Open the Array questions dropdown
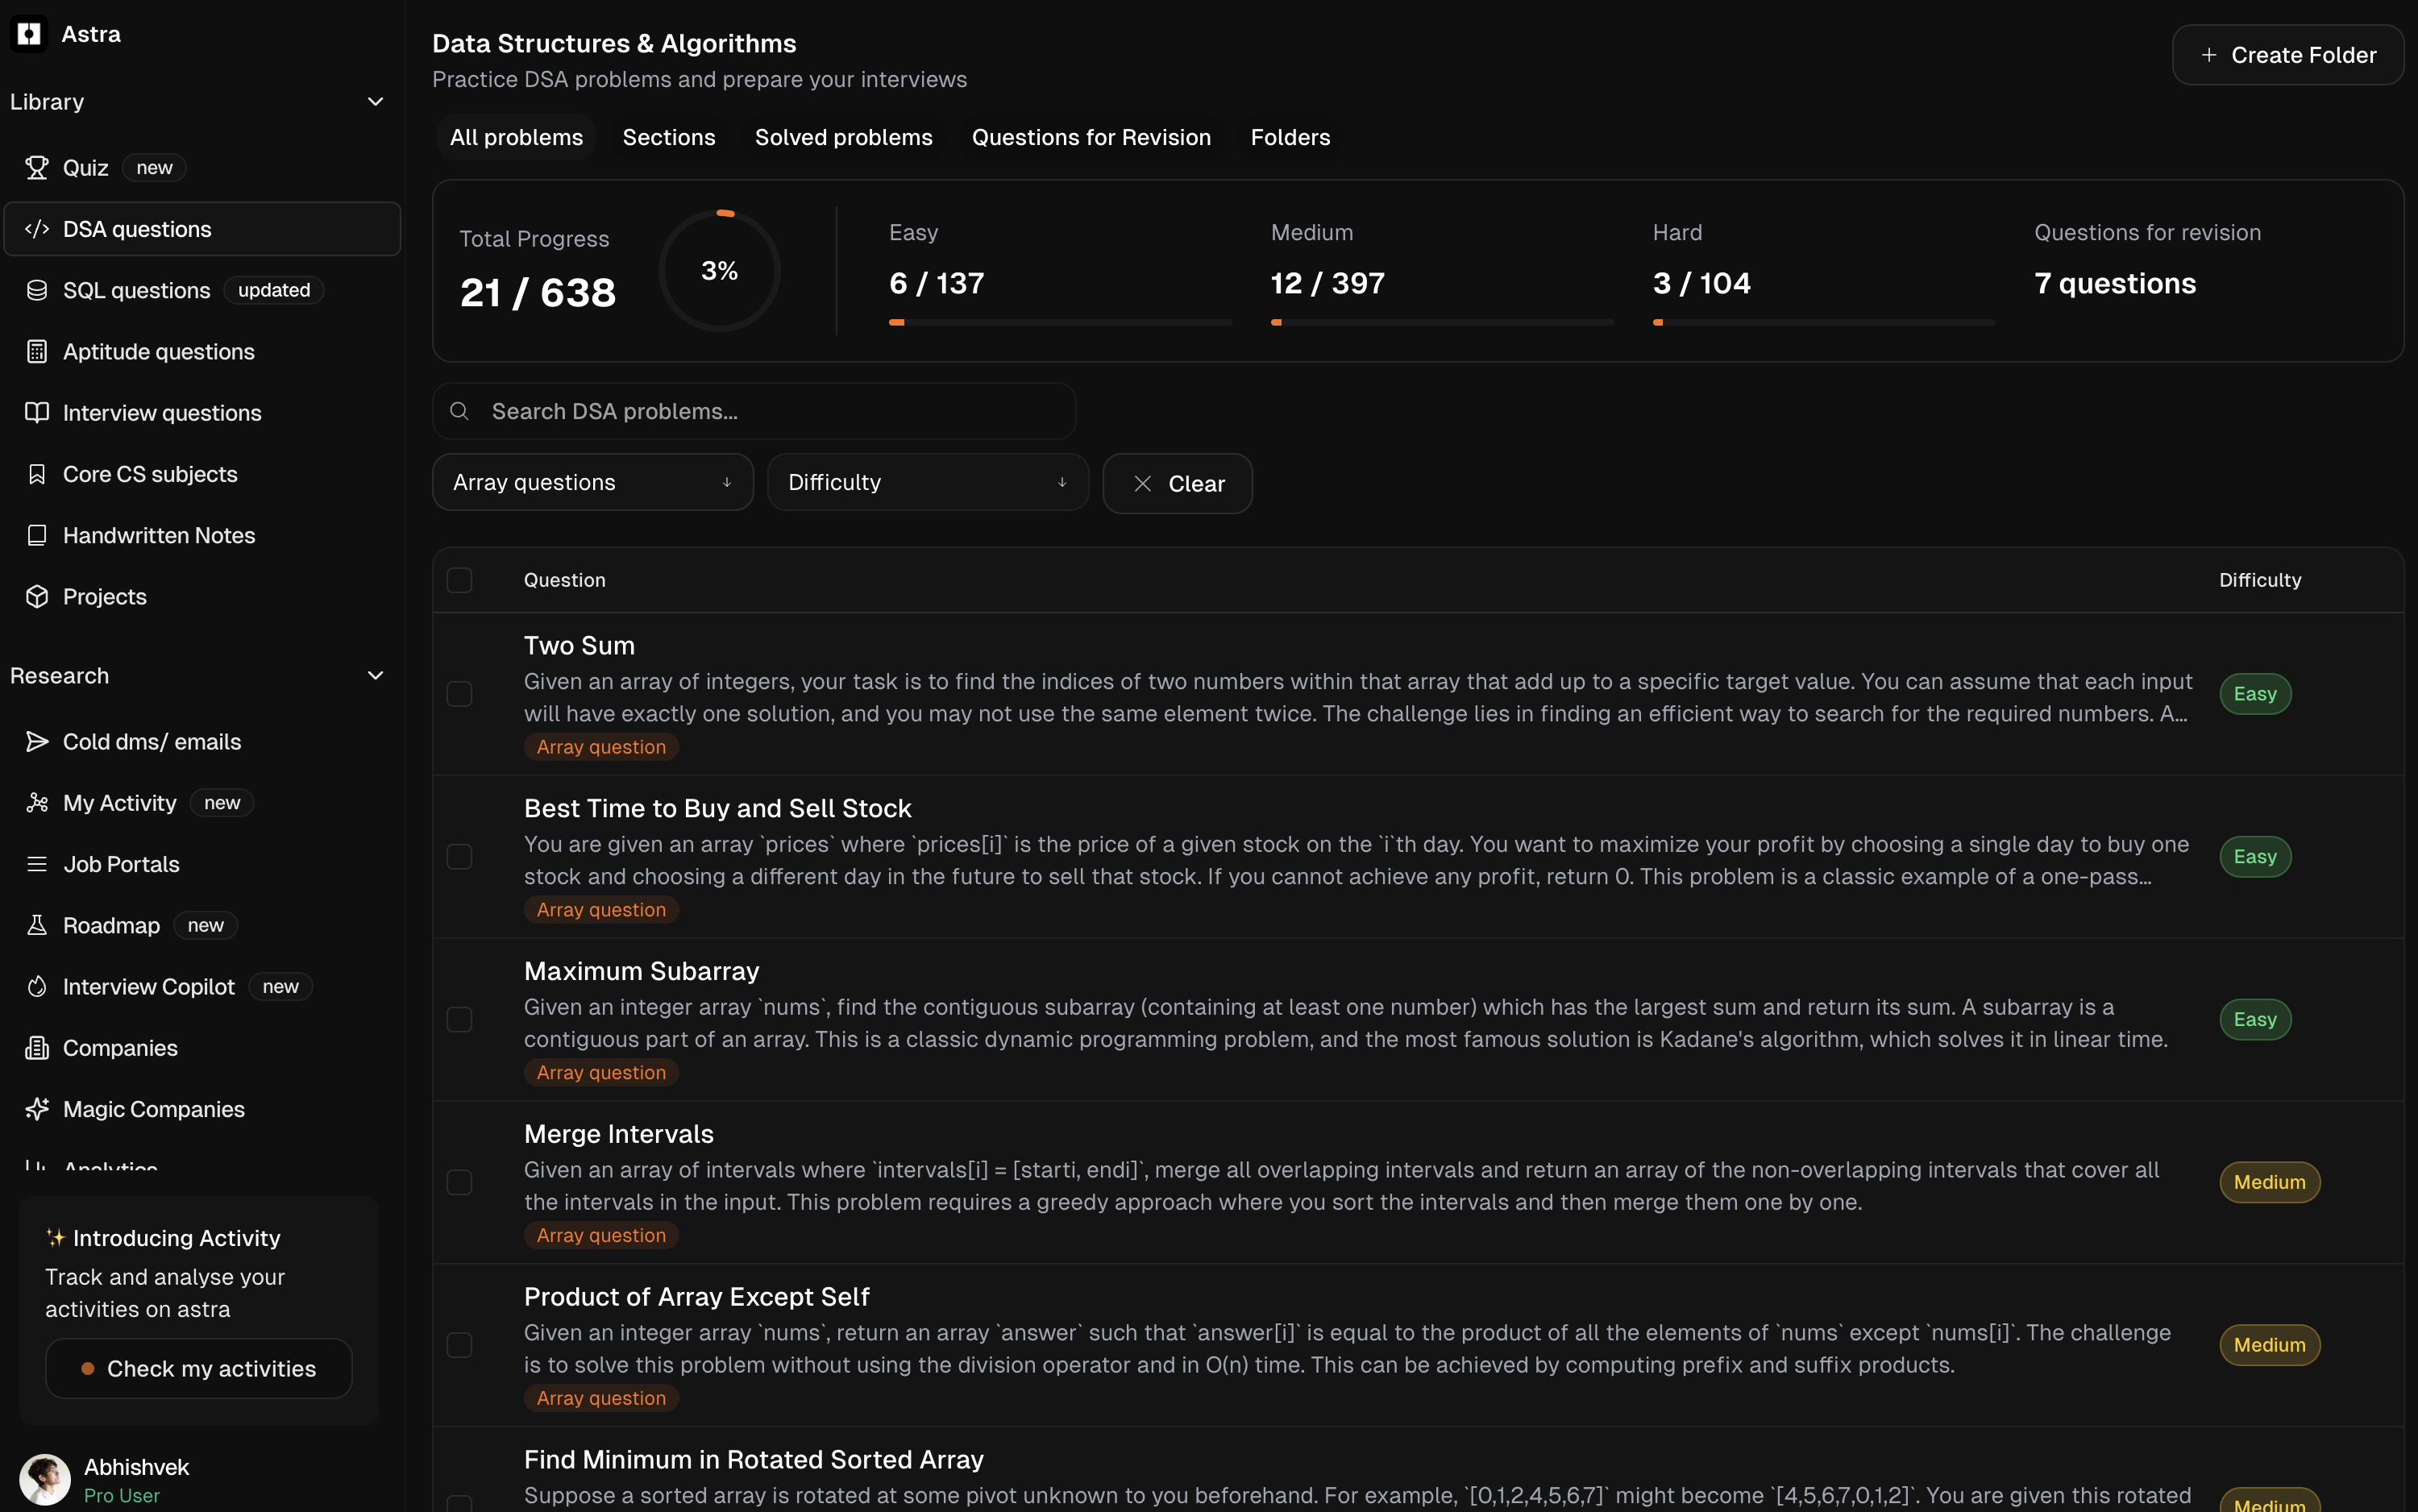Viewport: 2418px width, 1512px height. coord(592,483)
